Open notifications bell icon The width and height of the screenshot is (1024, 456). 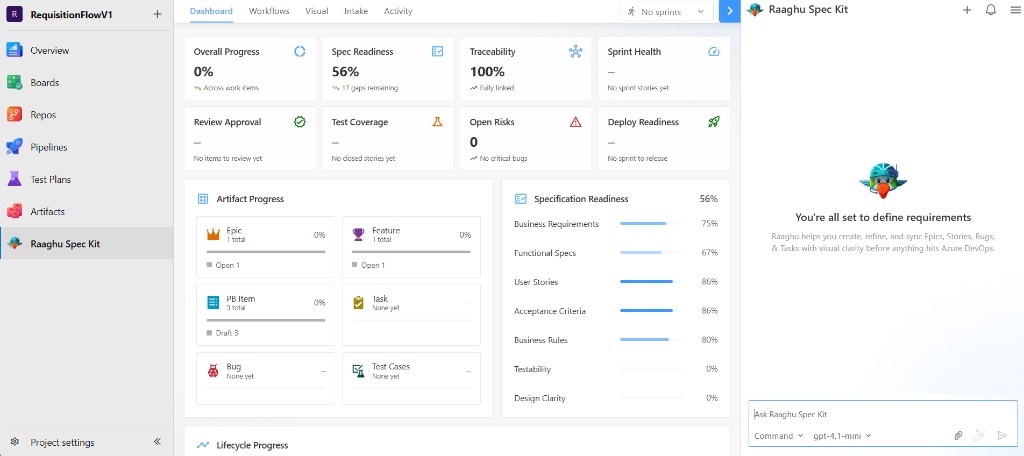(x=991, y=10)
